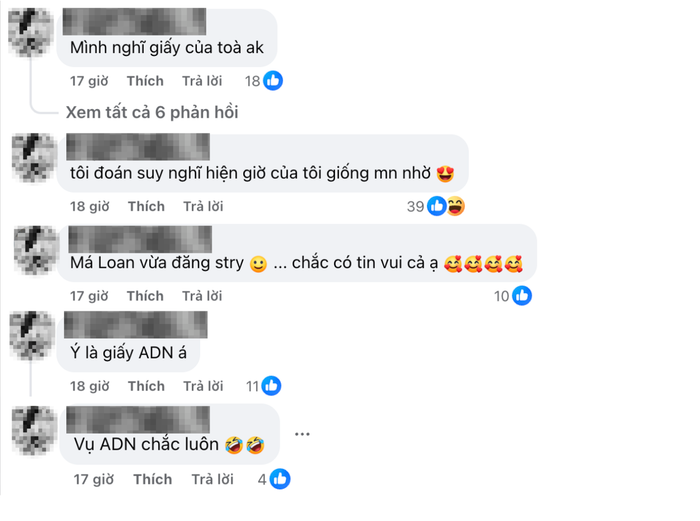This screenshot has width=700, height=521.
Task: Click Thích under the Má Loan comment
Action: (145, 296)
